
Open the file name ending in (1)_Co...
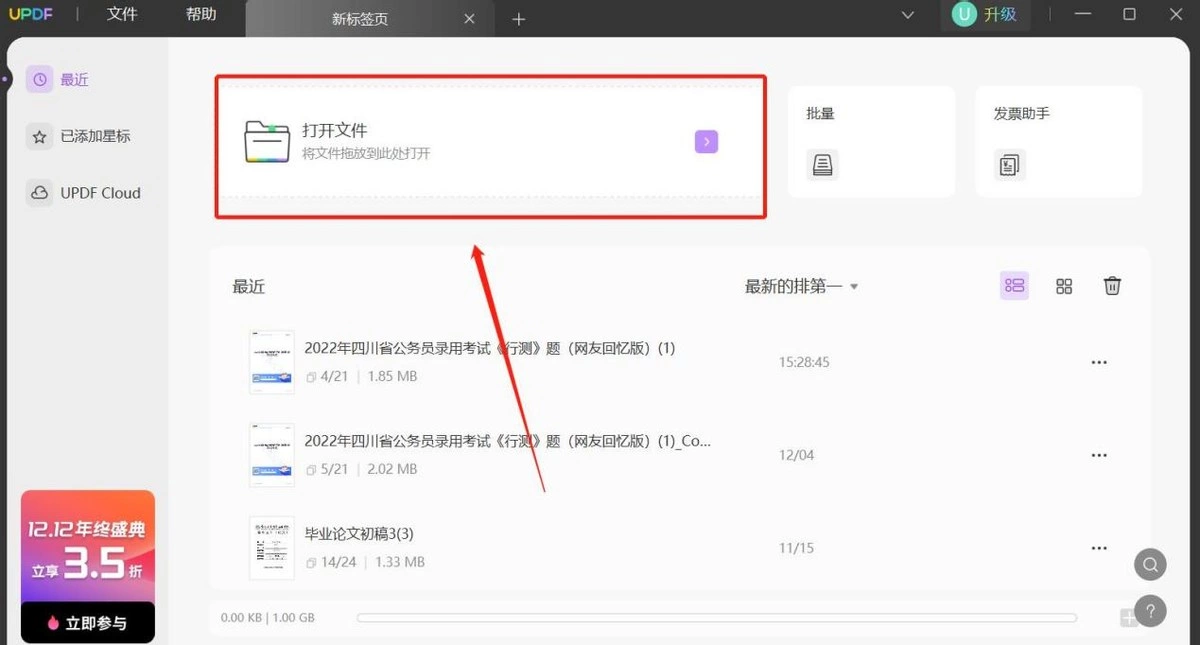508,440
